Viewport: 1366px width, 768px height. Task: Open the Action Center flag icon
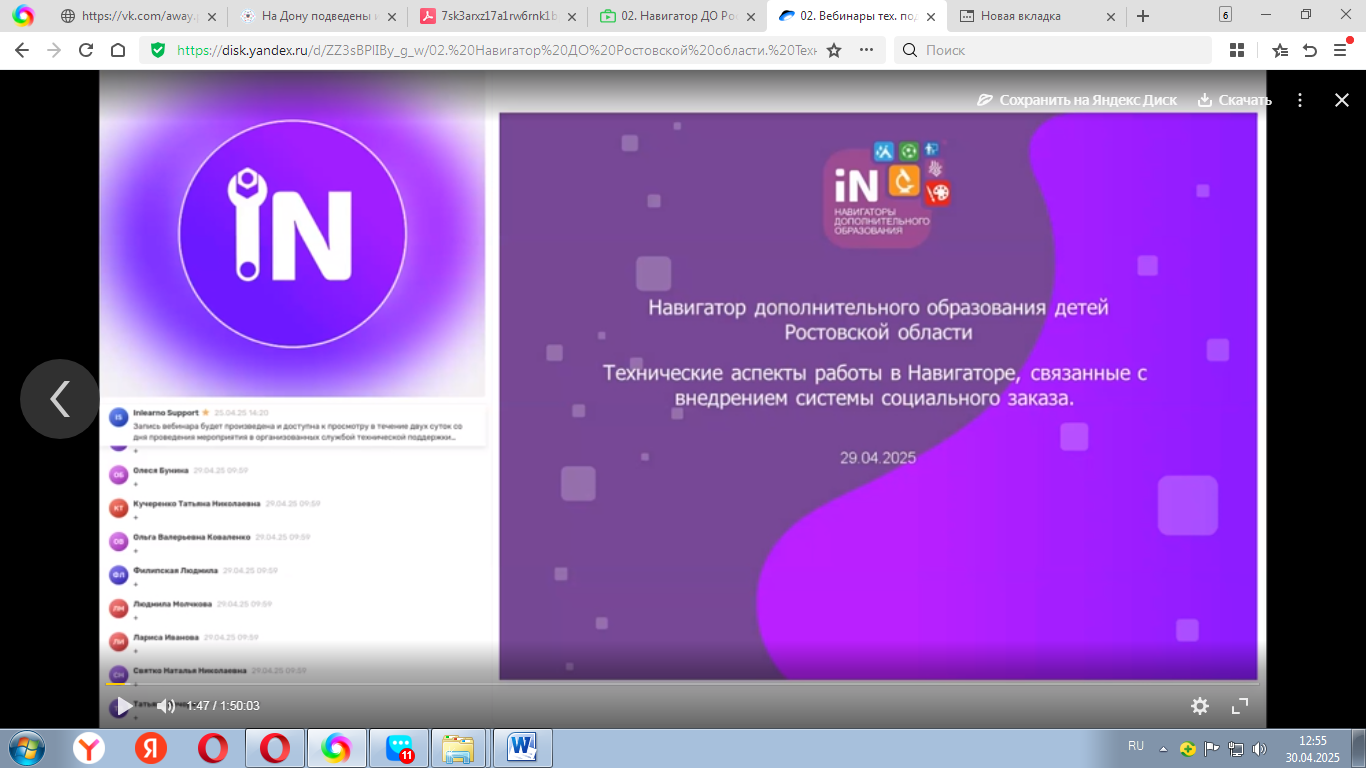click(x=1211, y=748)
